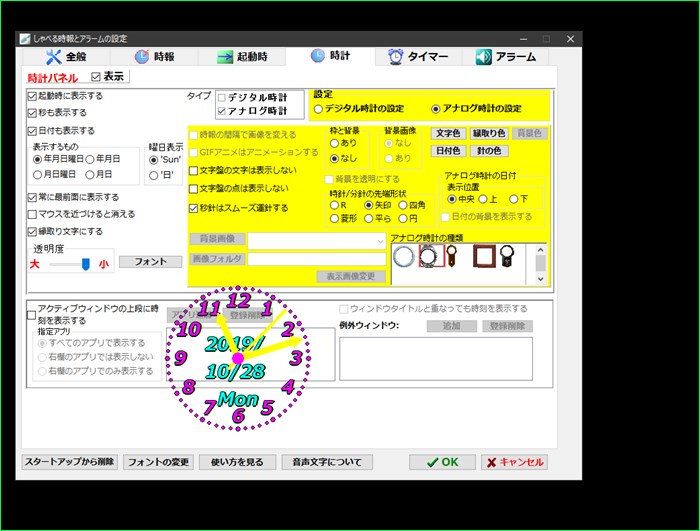This screenshot has width=700, height=531.
Task: Select the square brown frame clock thumbnail
Action: [484, 256]
